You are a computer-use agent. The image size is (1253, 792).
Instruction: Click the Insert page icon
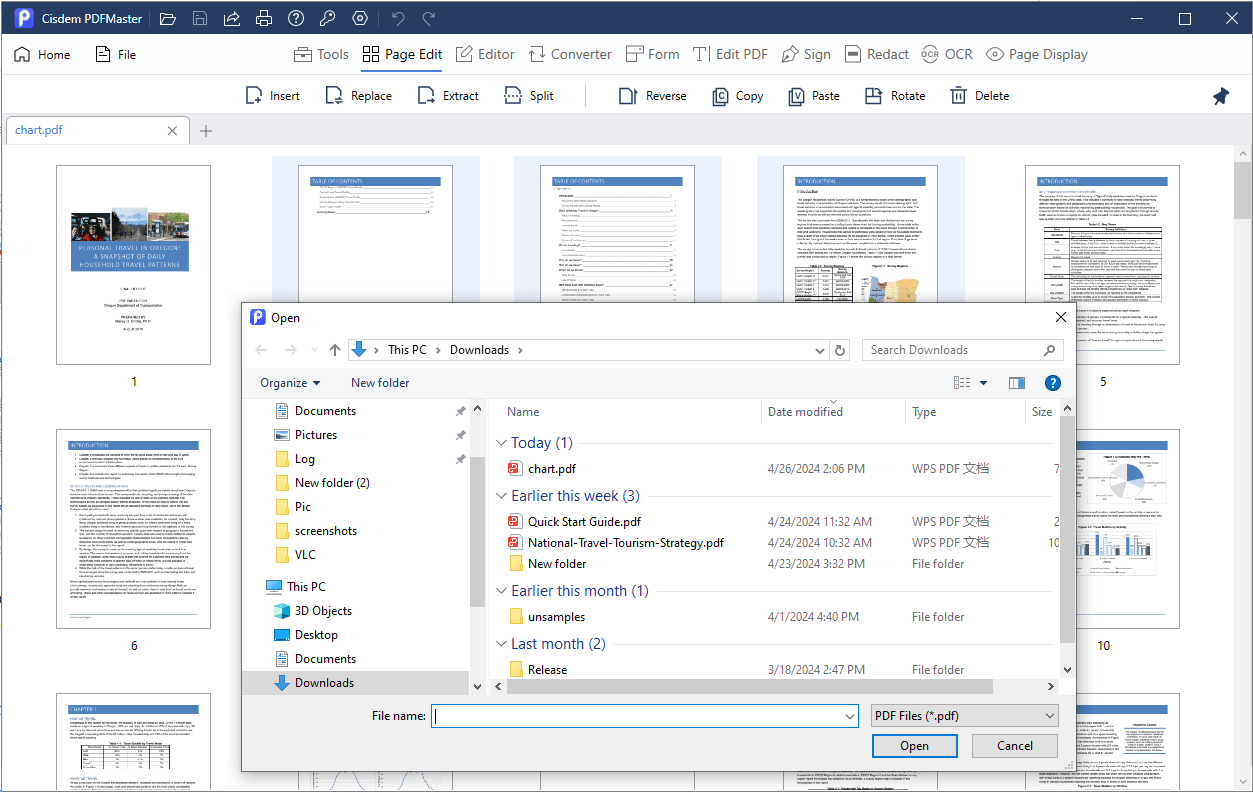255,96
